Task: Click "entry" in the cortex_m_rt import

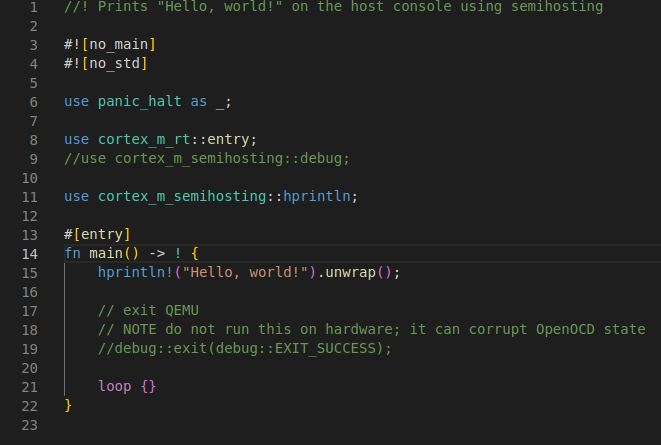Action: [x=228, y=139]
